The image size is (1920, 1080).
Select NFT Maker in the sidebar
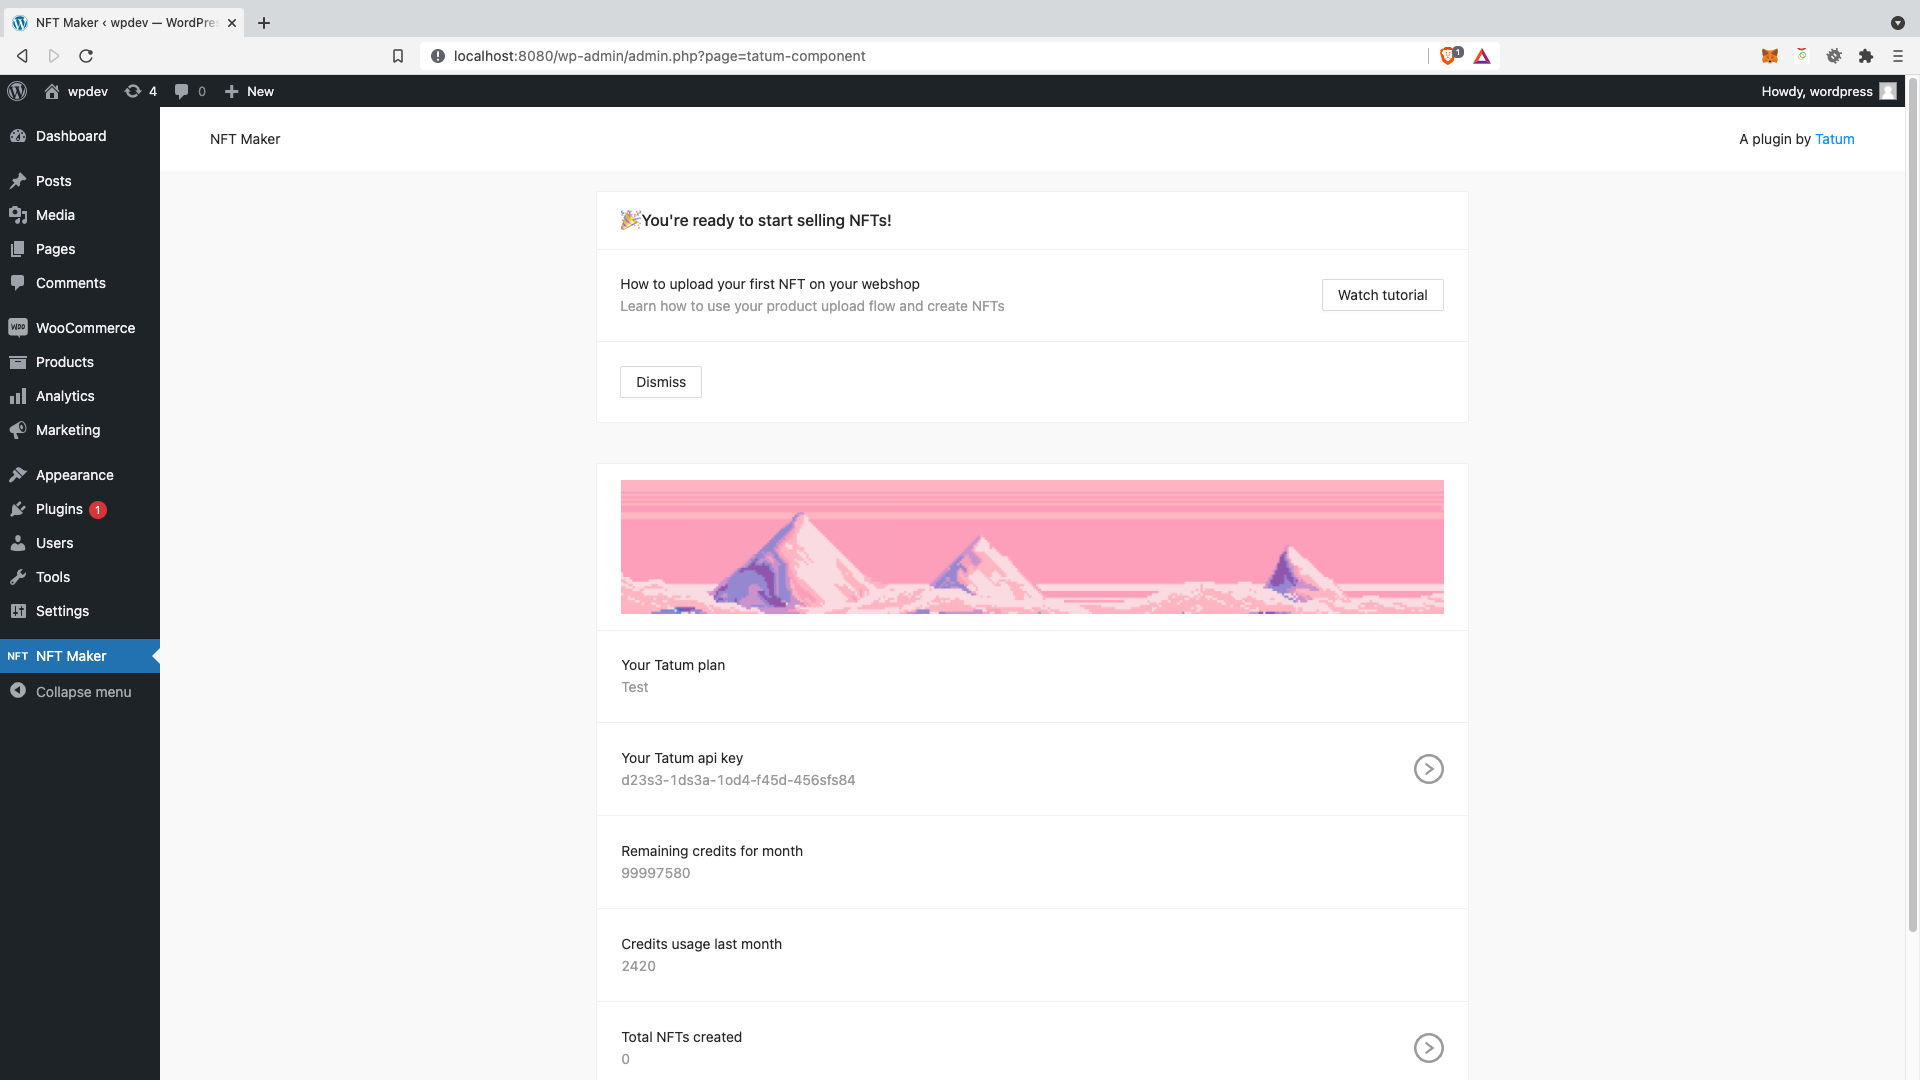(x=80, y=656)
